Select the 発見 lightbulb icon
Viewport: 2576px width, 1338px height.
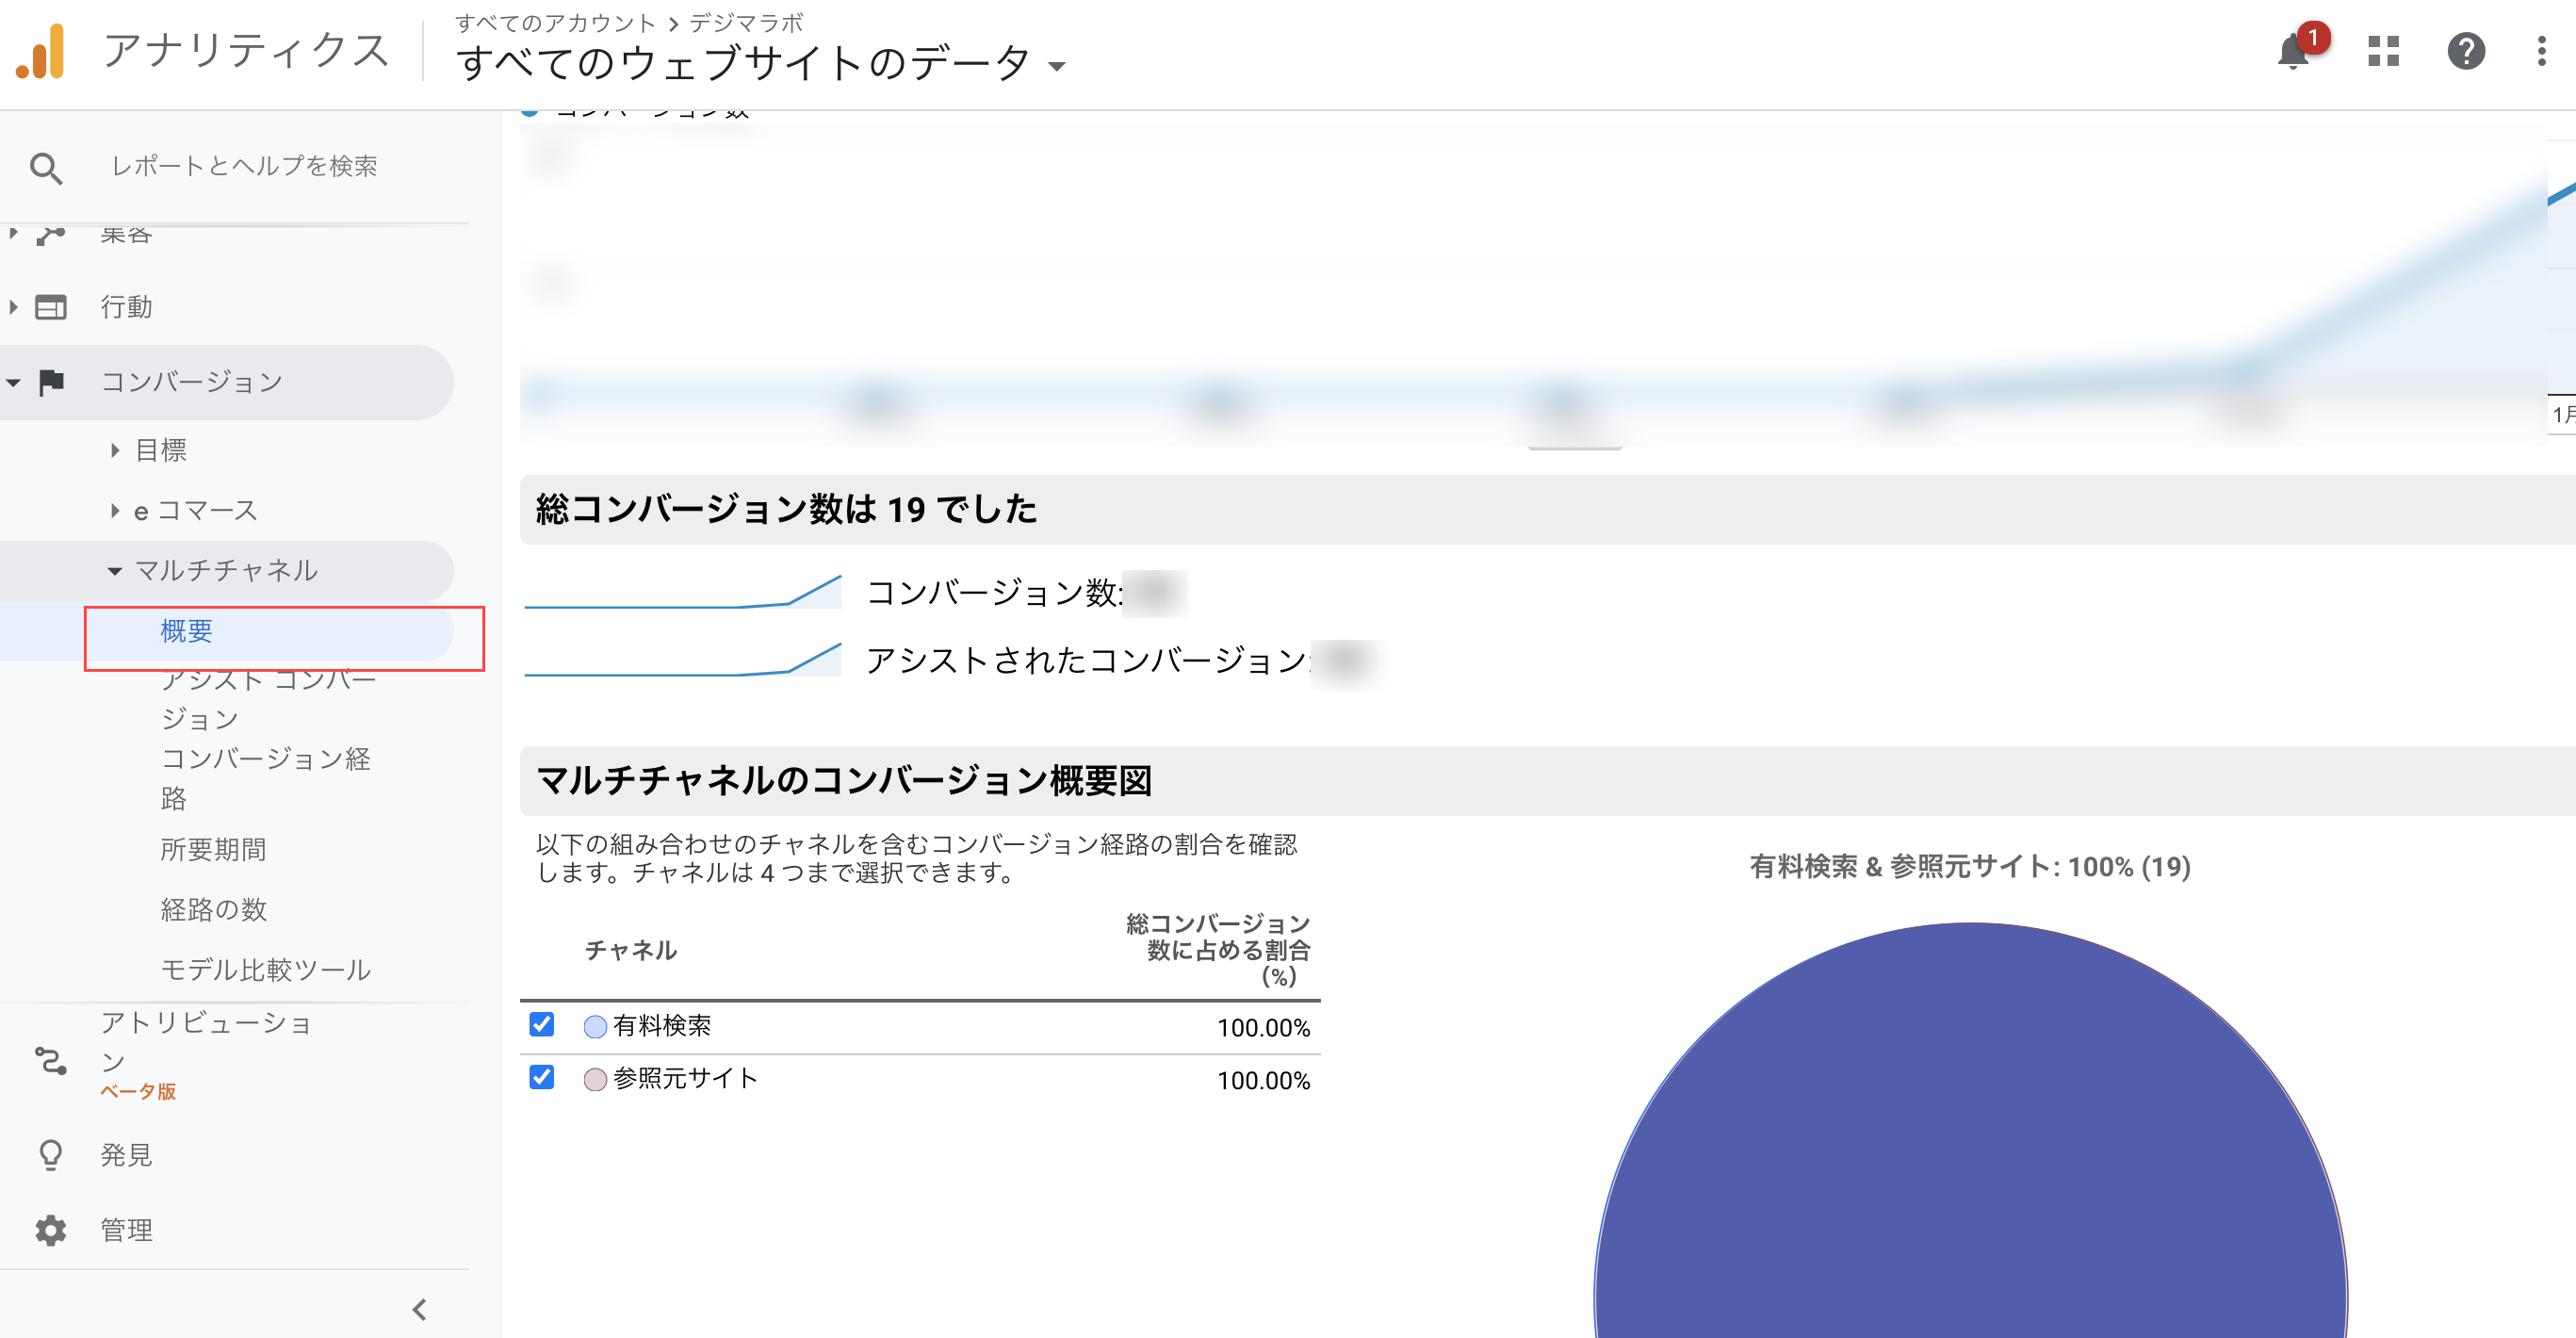tap(50, 1154)
